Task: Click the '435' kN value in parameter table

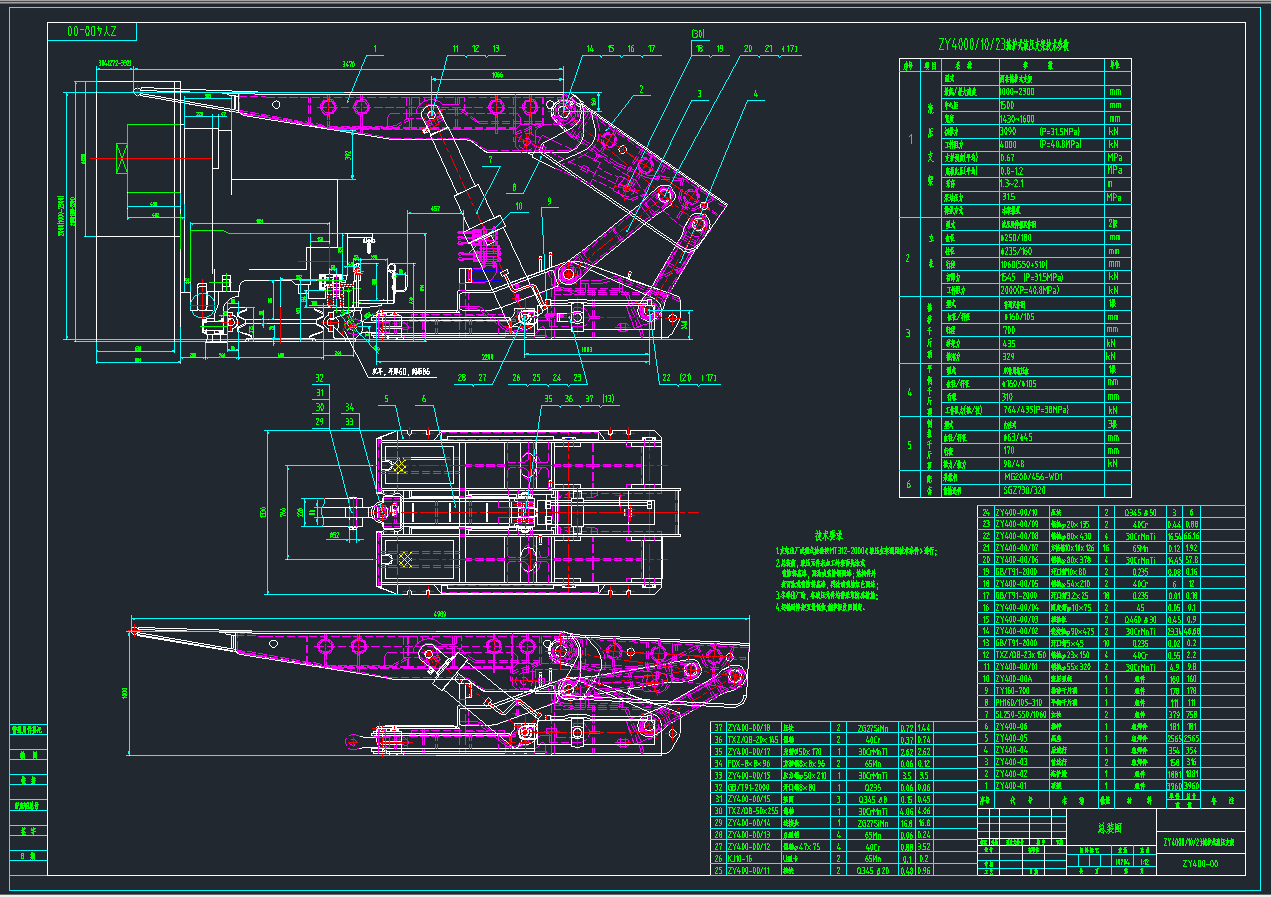Action: (1010, 343)
